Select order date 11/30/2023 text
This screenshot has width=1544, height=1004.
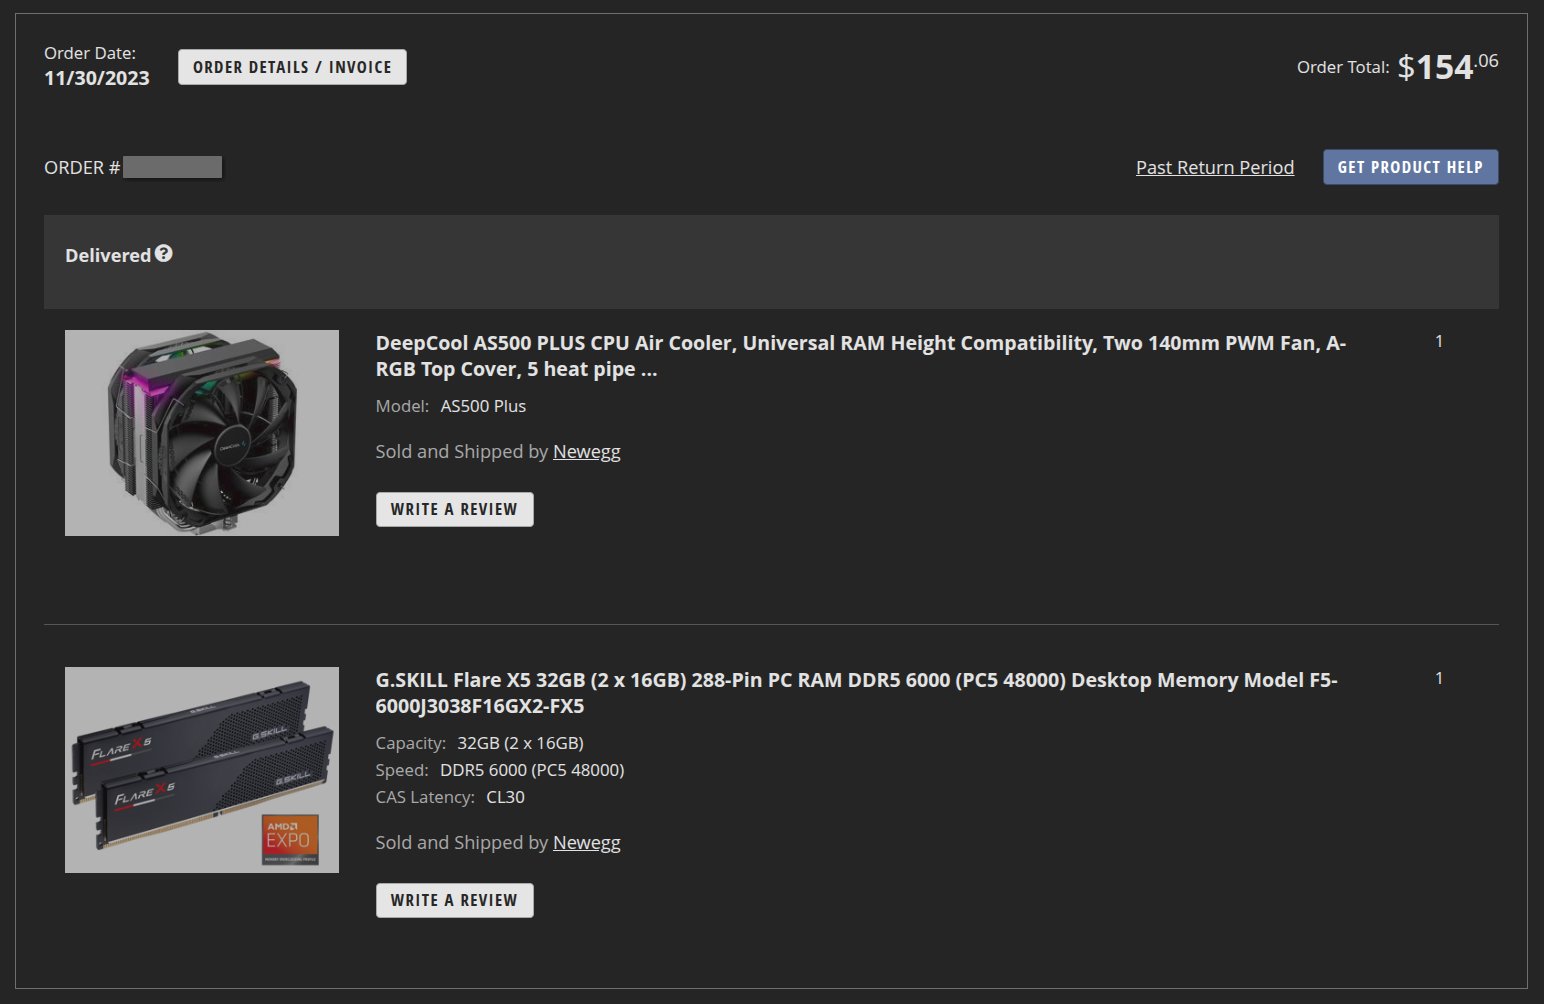(97, 78)
